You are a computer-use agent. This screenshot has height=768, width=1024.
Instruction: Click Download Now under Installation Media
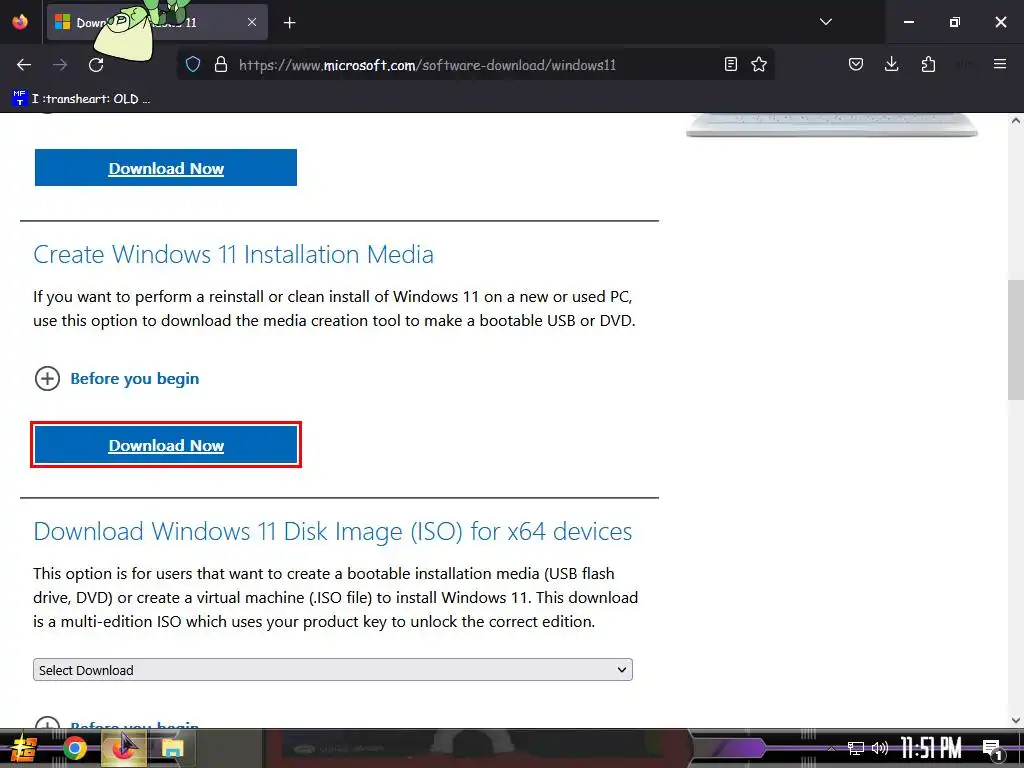[x=166, y=445]
